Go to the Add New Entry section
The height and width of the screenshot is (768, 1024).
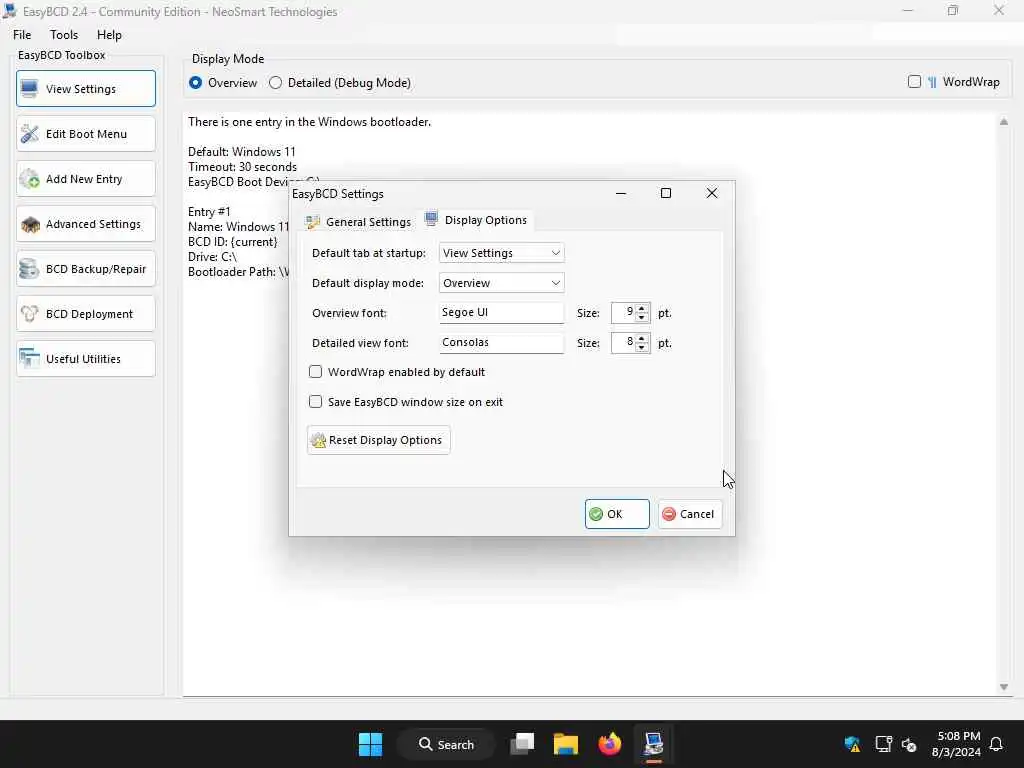86,178
